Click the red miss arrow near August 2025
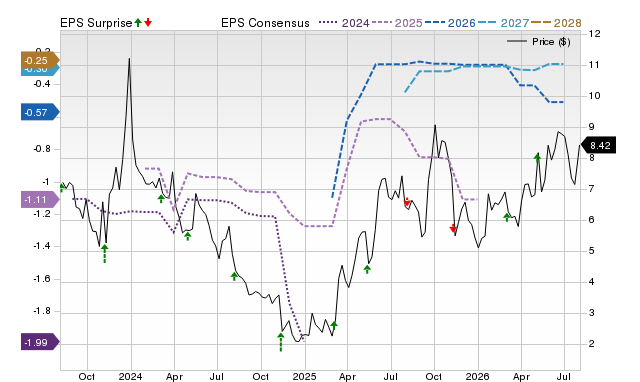 click(x=407, y=202)
